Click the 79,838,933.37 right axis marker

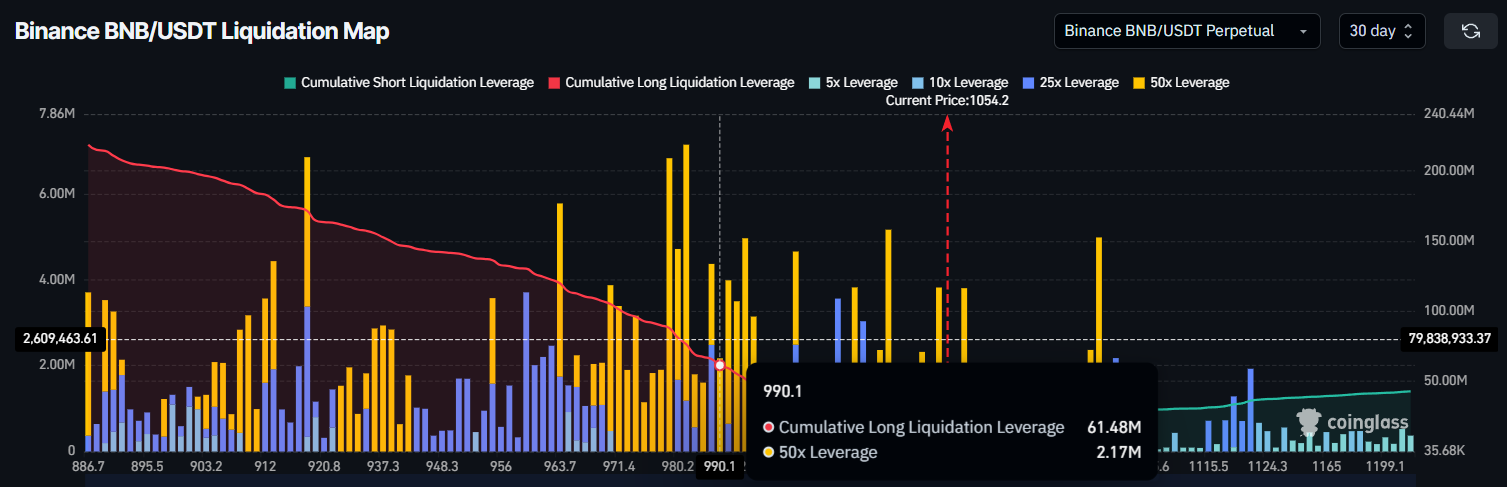tap(1449, 338)
